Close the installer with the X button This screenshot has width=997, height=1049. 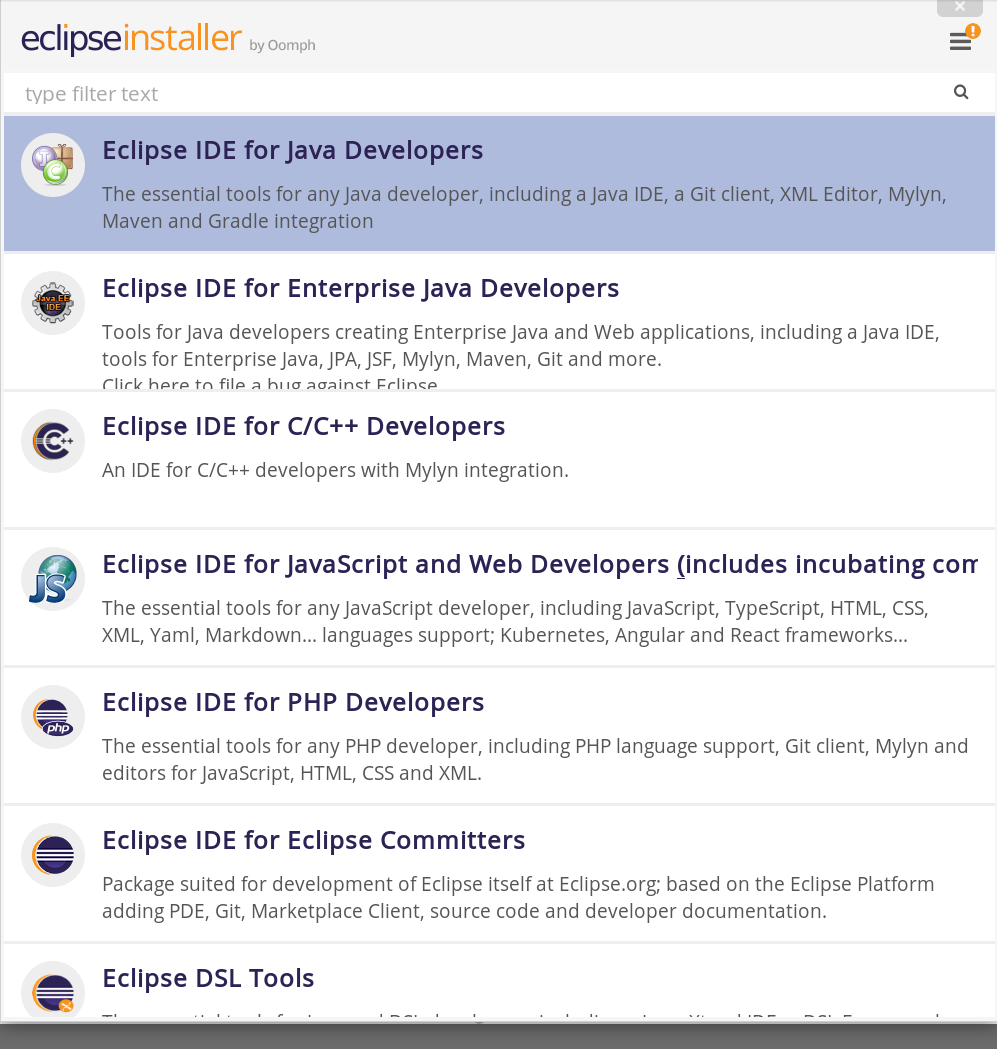pos(960,7)
